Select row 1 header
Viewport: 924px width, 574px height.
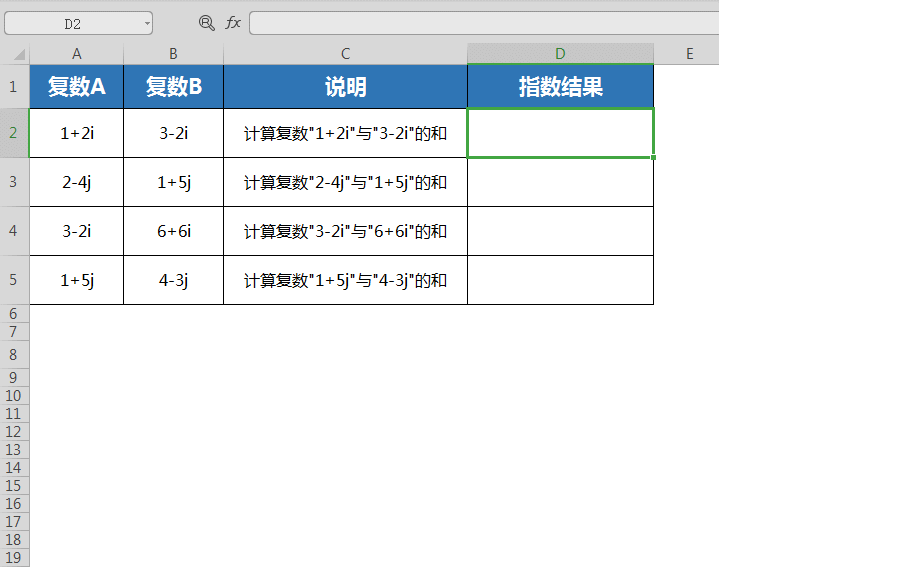14,87
